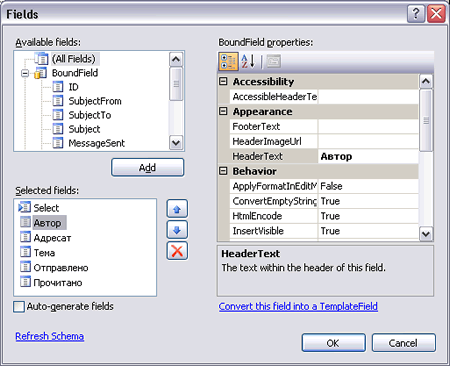Image resolution: width=450 pixels, height=366 pixels.
Task: Click the icon beside Прочитано in selected fields
Action: [25, 282]
